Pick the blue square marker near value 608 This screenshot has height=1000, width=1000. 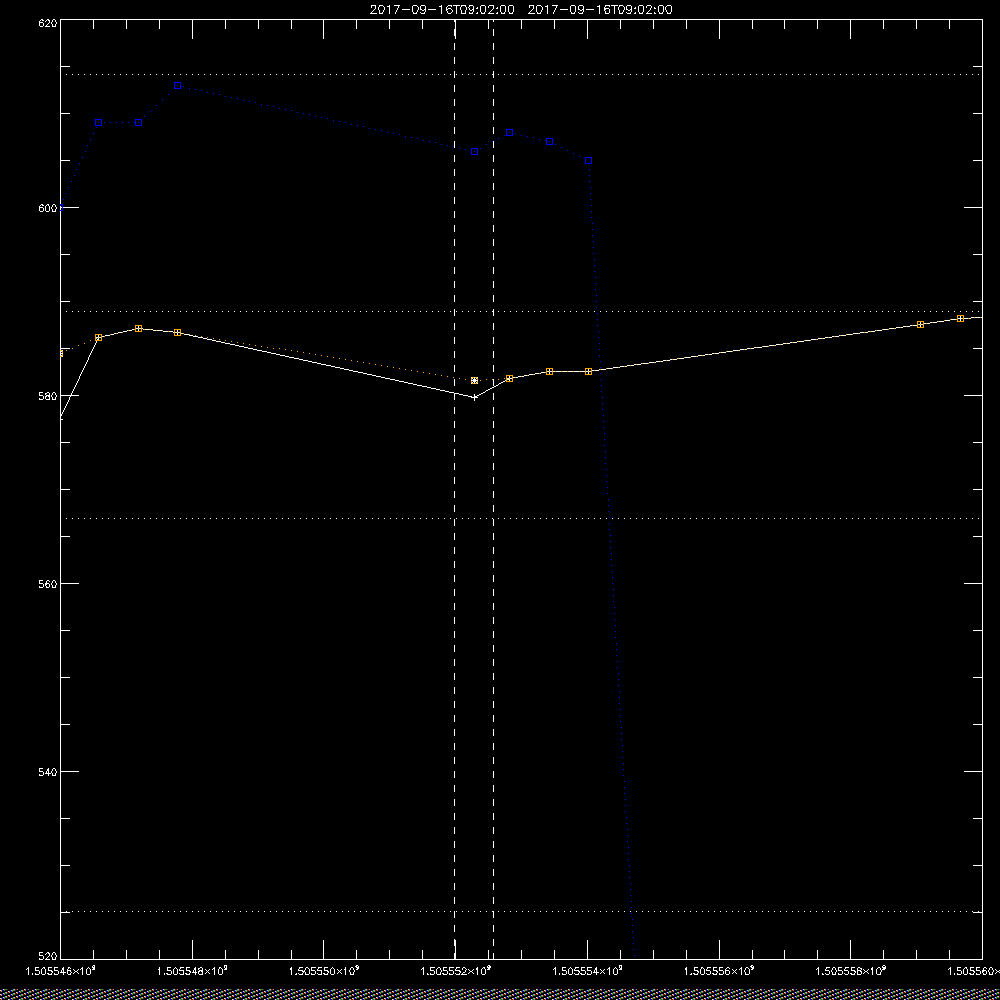[510, 133]
